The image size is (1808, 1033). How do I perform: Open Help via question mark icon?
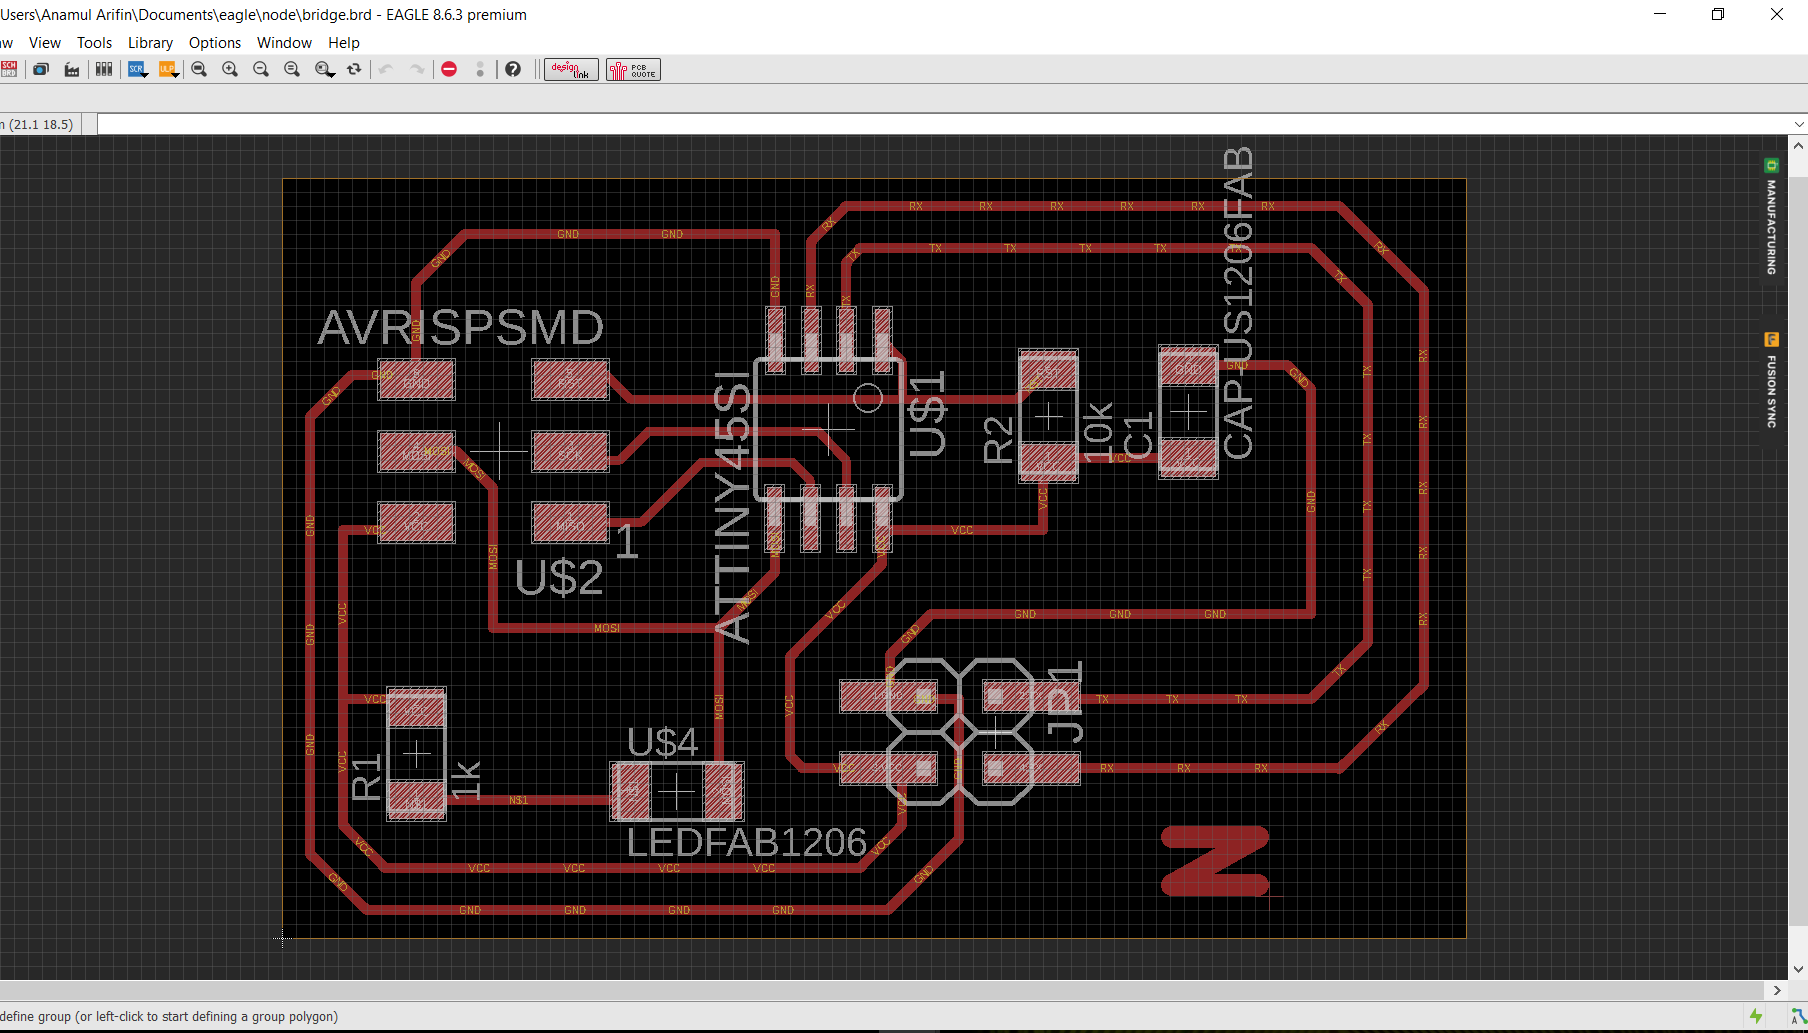click(513, 69)
